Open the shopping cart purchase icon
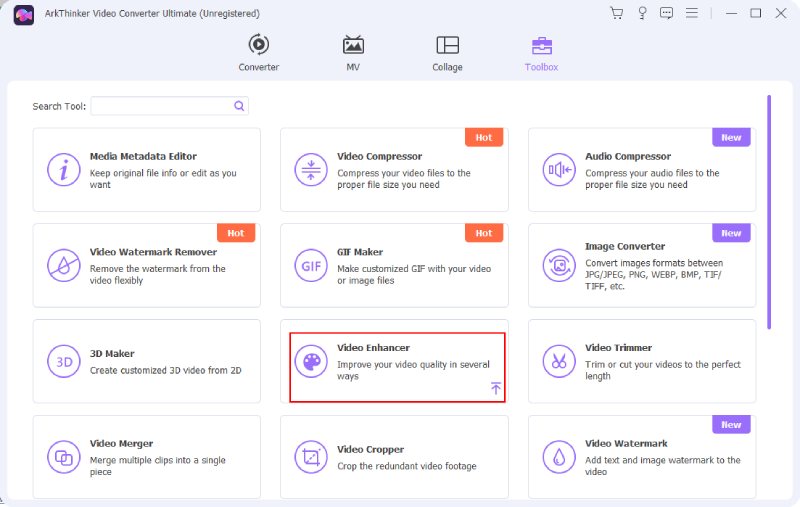Image resolution: width=800 pixels, height=507 pixels. 617,13
